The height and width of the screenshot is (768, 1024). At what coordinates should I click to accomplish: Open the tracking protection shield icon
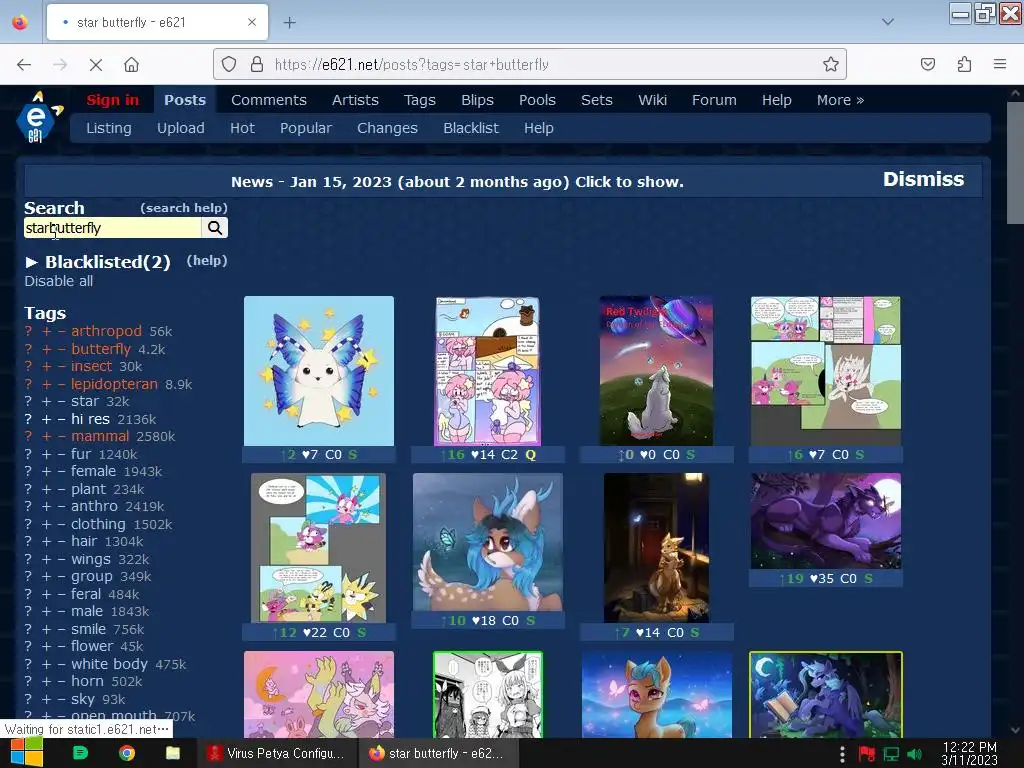click(x=229, y=64)
